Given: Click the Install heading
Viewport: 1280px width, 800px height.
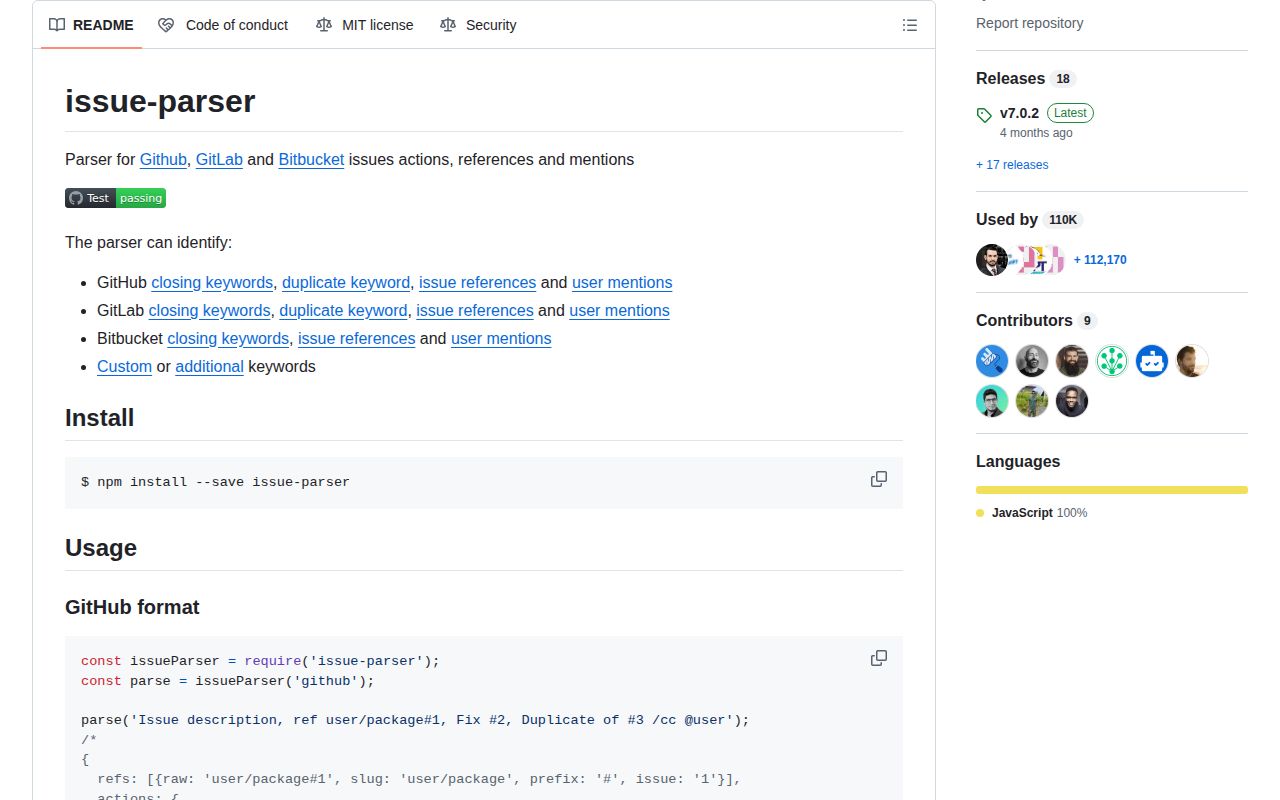Looking at the screenshot, I should click(99, 417).
